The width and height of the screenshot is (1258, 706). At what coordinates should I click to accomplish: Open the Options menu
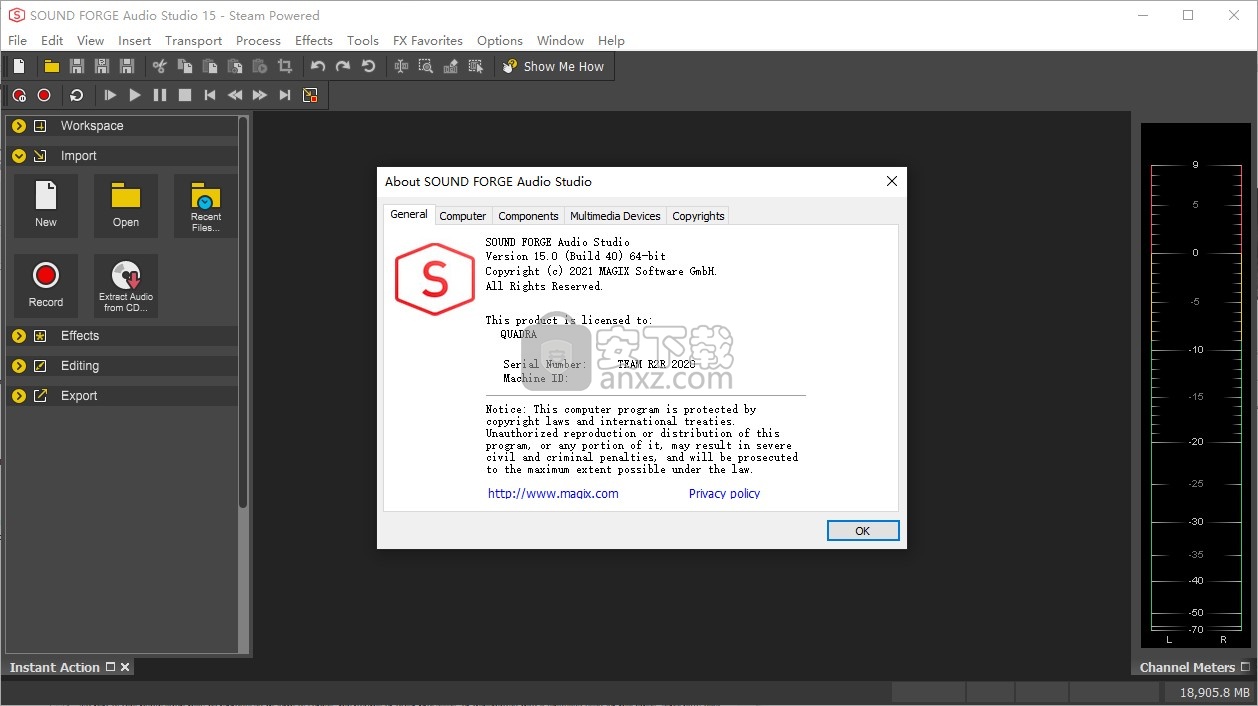coord(499,41)
